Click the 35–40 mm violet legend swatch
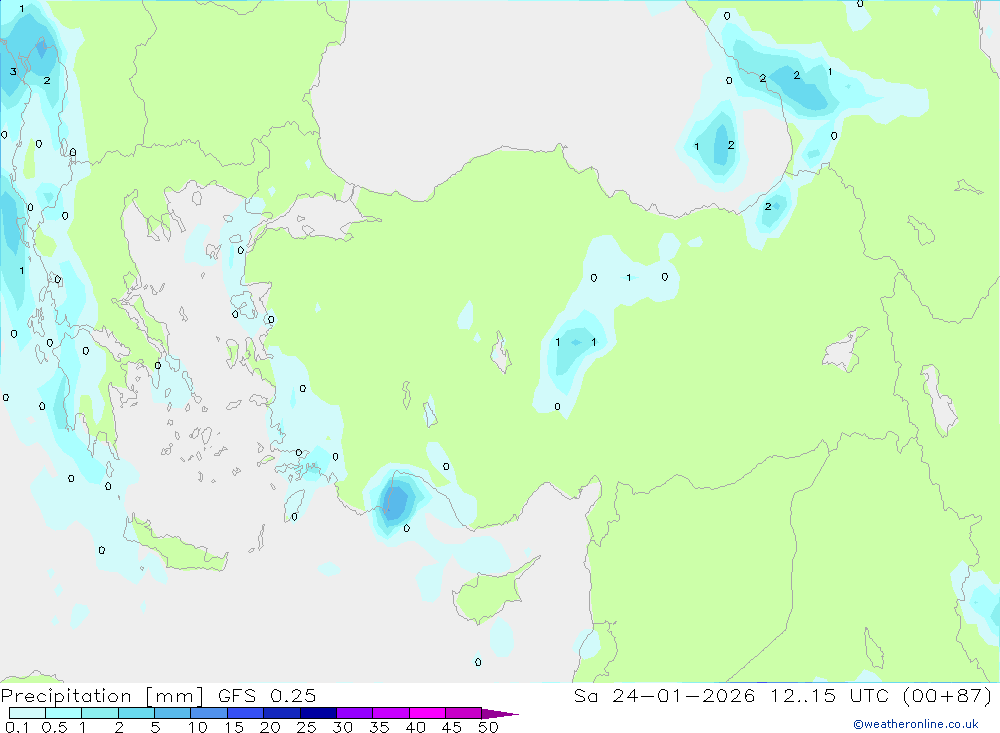Screen dimensions: 1000x733 [390, 713]
